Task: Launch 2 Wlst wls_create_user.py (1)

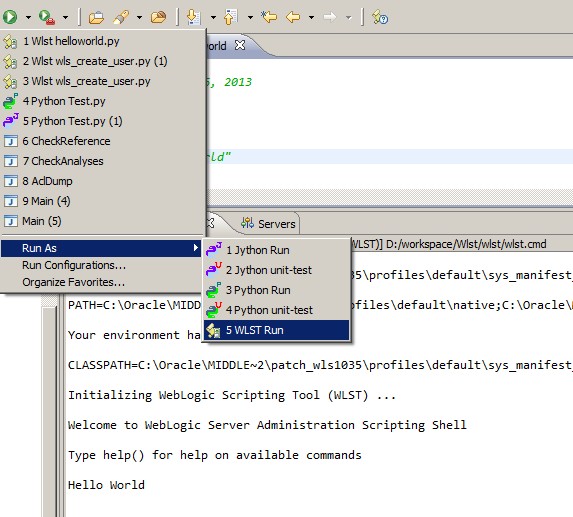Action: [x=102, y=61]
